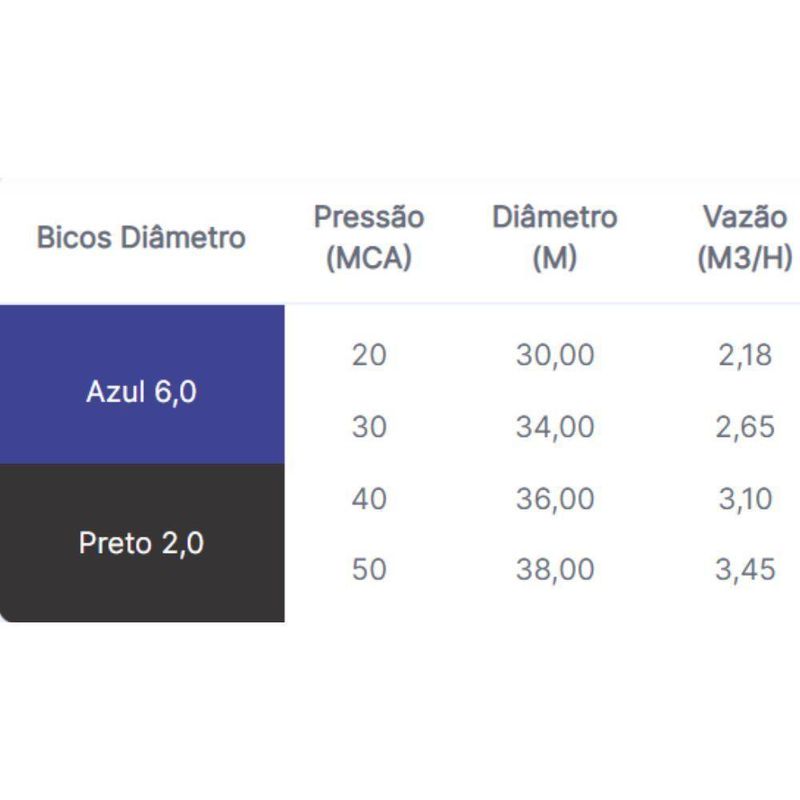This screenshot has width=800, height=800.
Task: Select flow rate value 3,10
Action: pos(745,498)
